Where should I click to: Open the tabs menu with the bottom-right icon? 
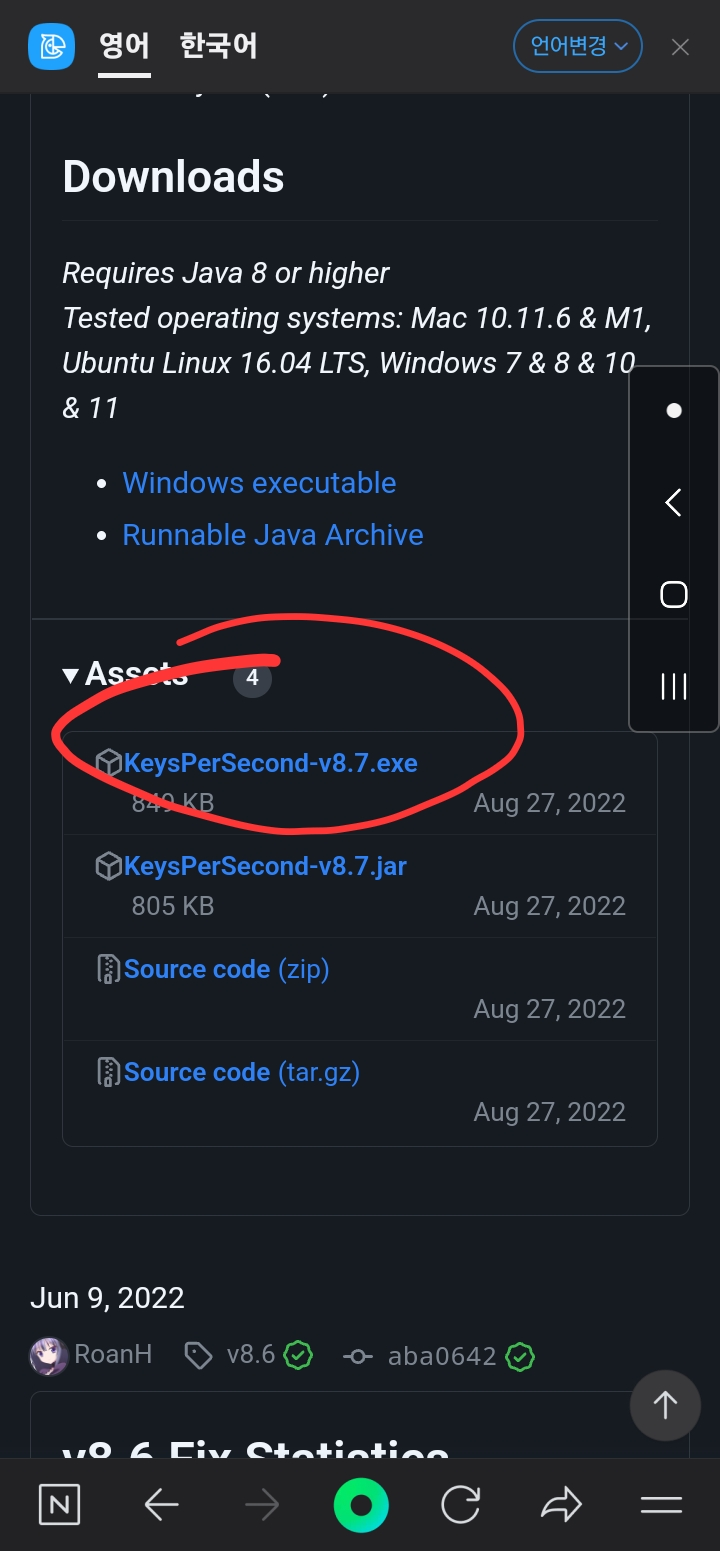point(660,1504)
